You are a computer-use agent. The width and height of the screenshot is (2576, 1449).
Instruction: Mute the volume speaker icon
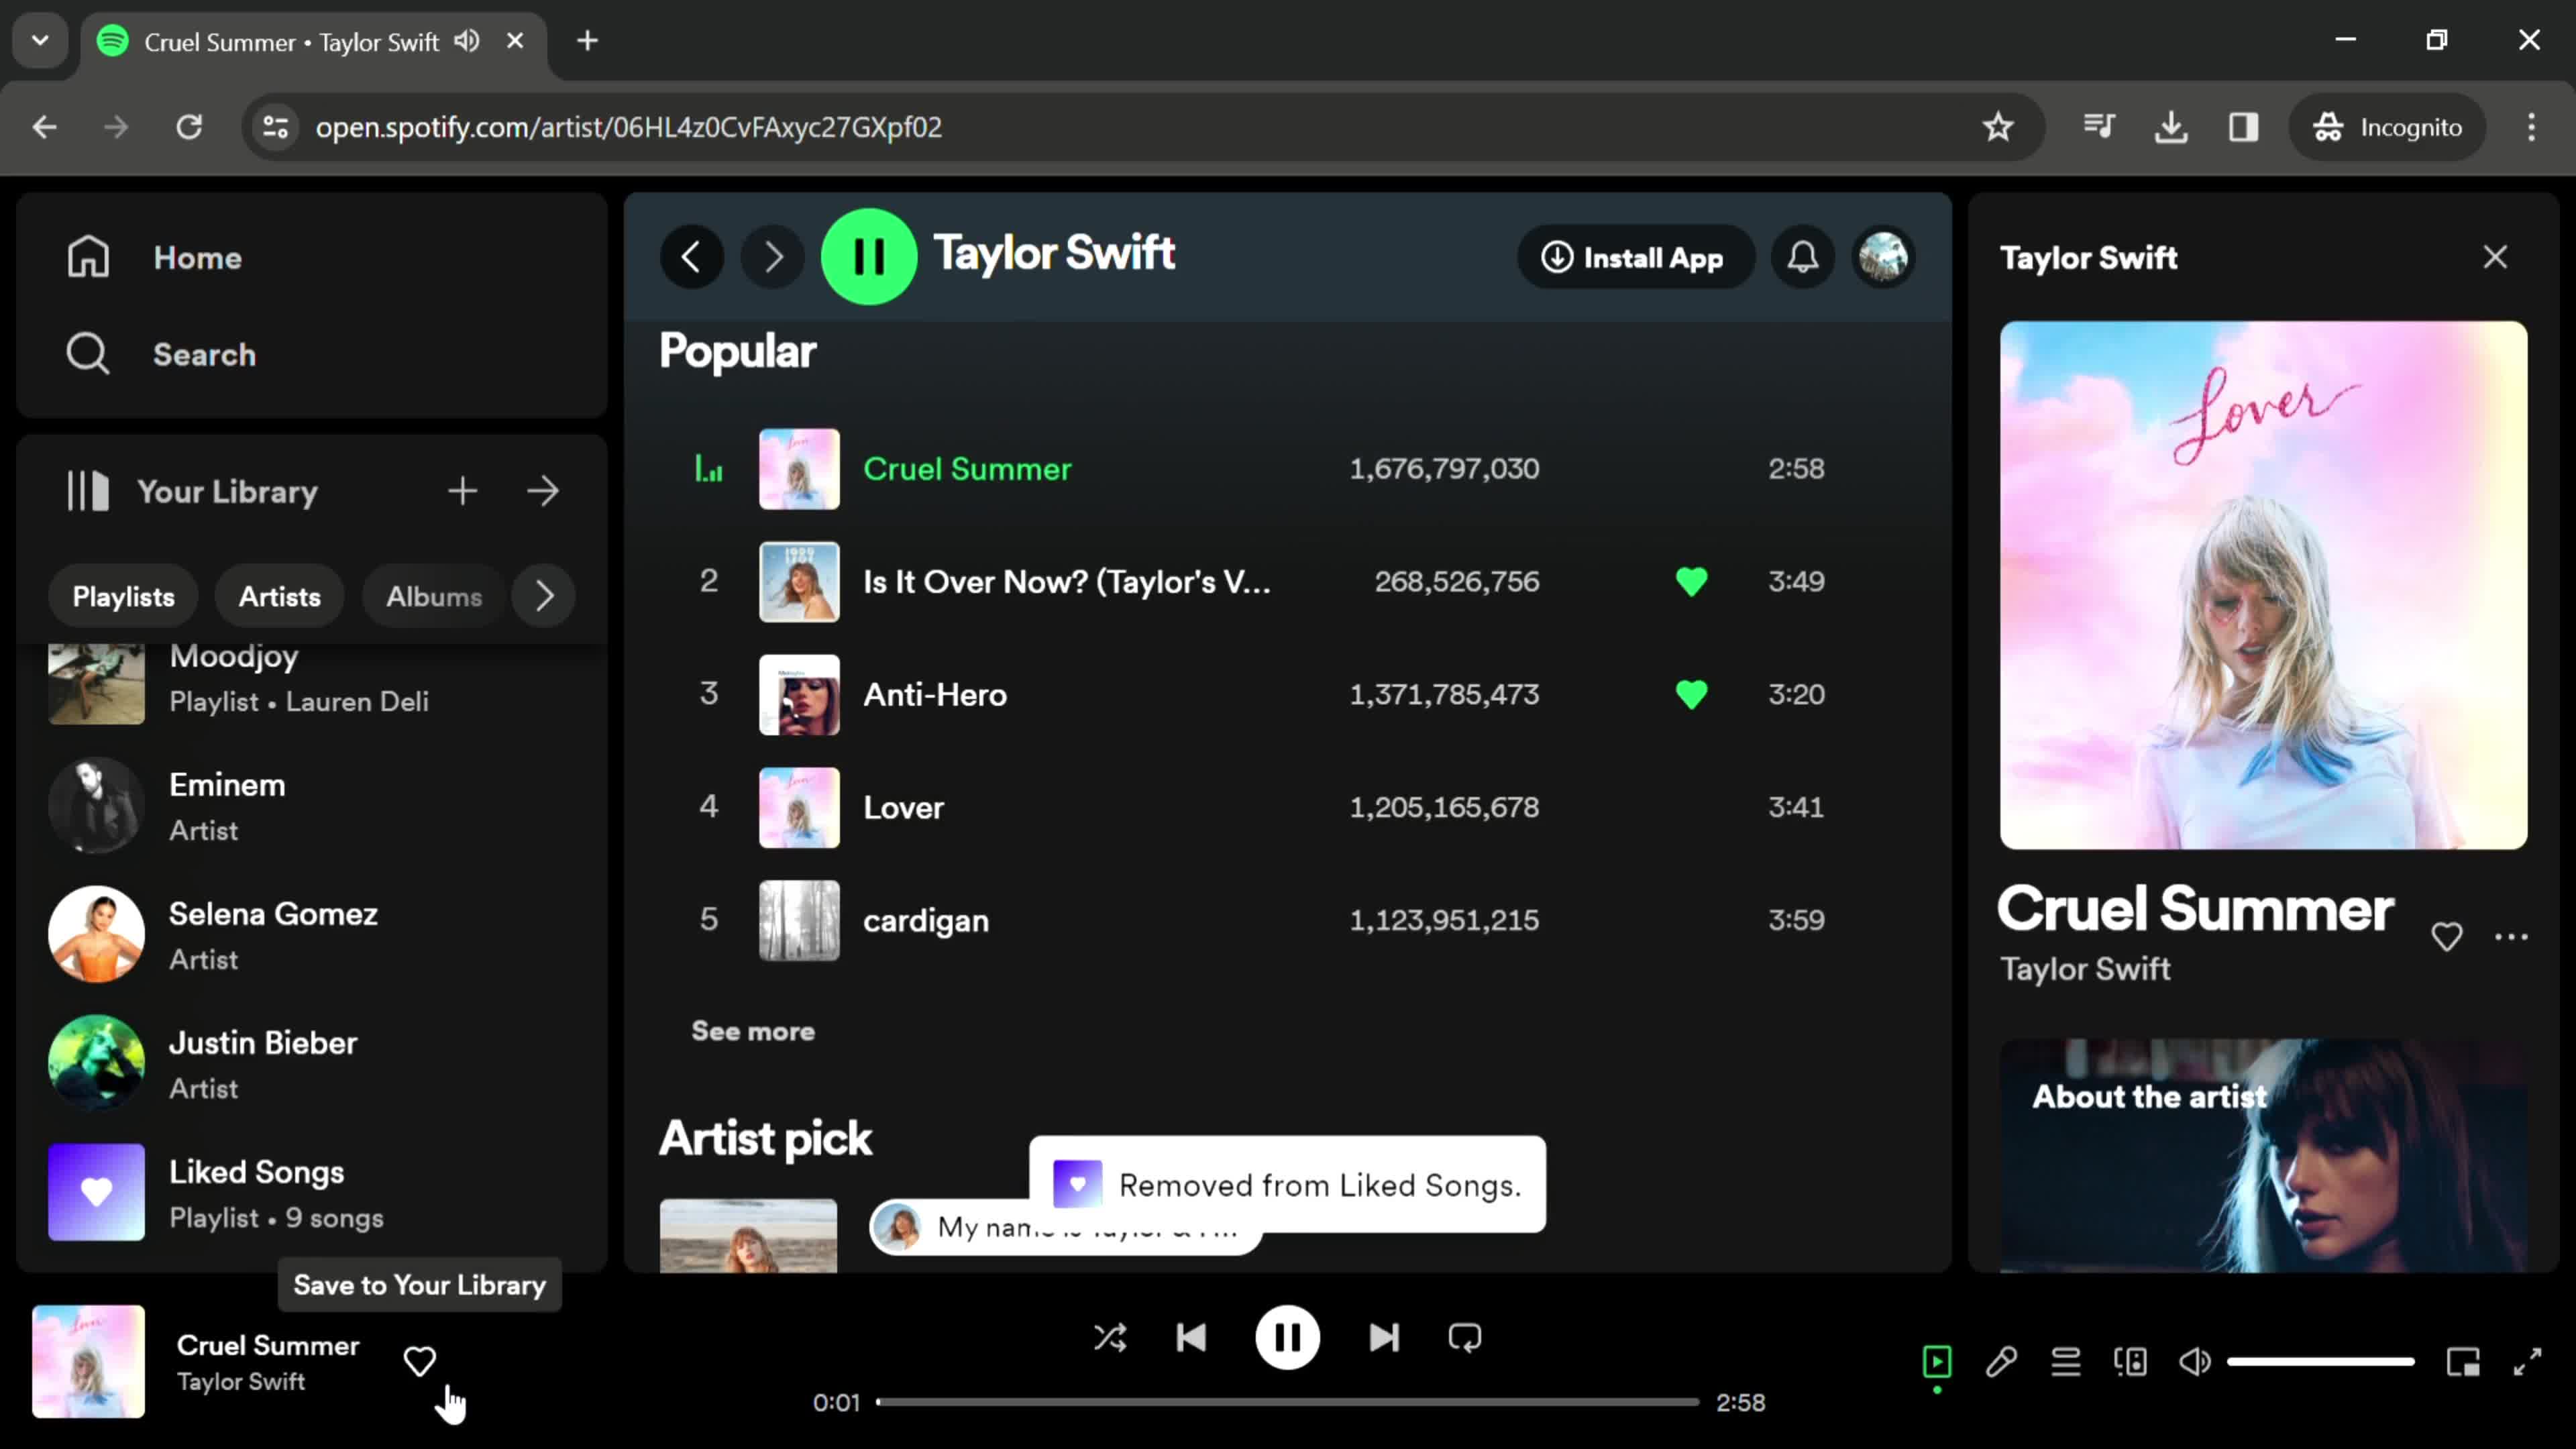tap(2194, 1361)
